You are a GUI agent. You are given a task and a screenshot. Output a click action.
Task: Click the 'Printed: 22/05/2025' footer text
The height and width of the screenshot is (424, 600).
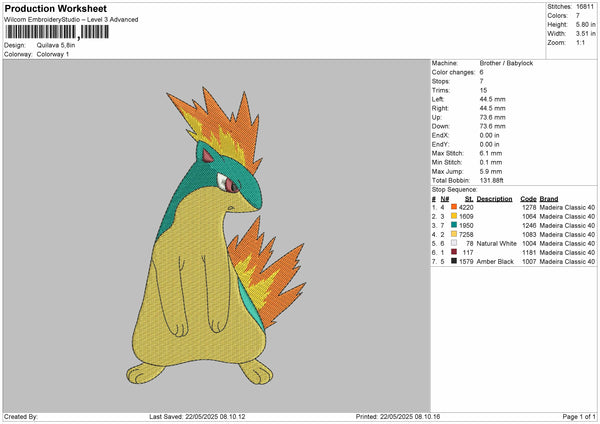click(x=398, y=416)
